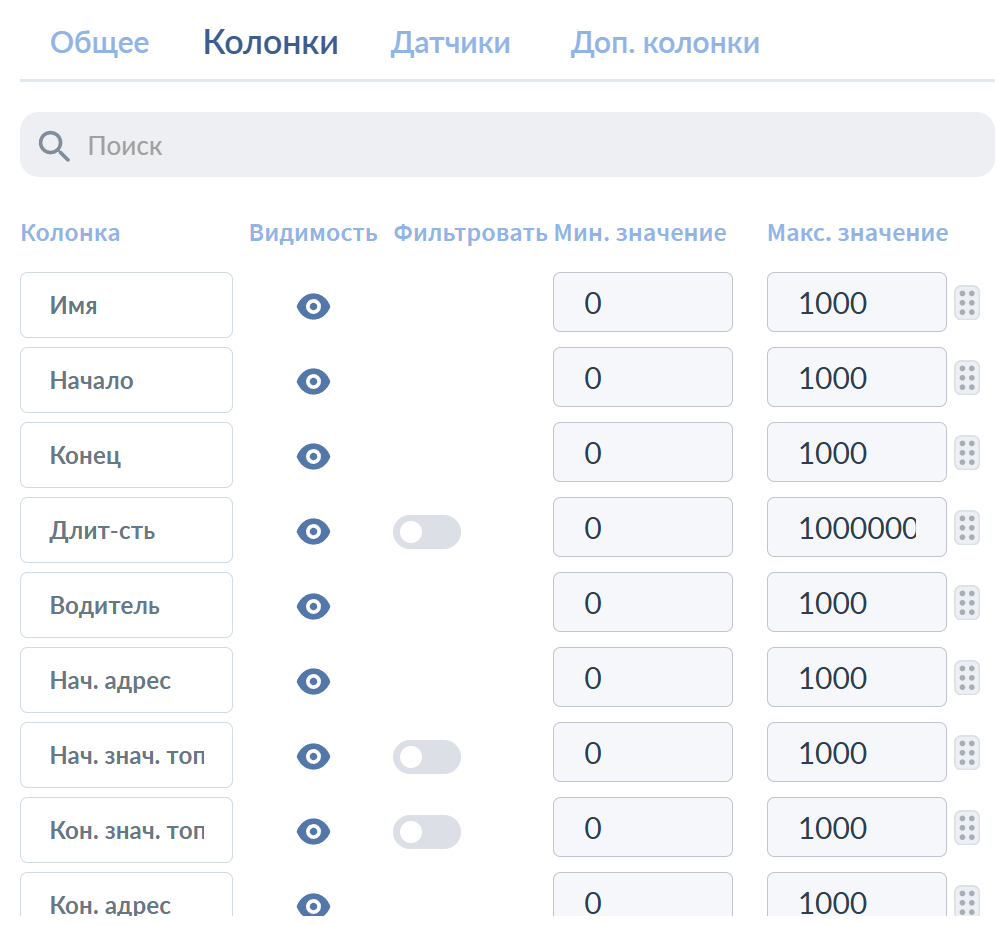
Task: Hide the Конец column
Action: (313, 456)
